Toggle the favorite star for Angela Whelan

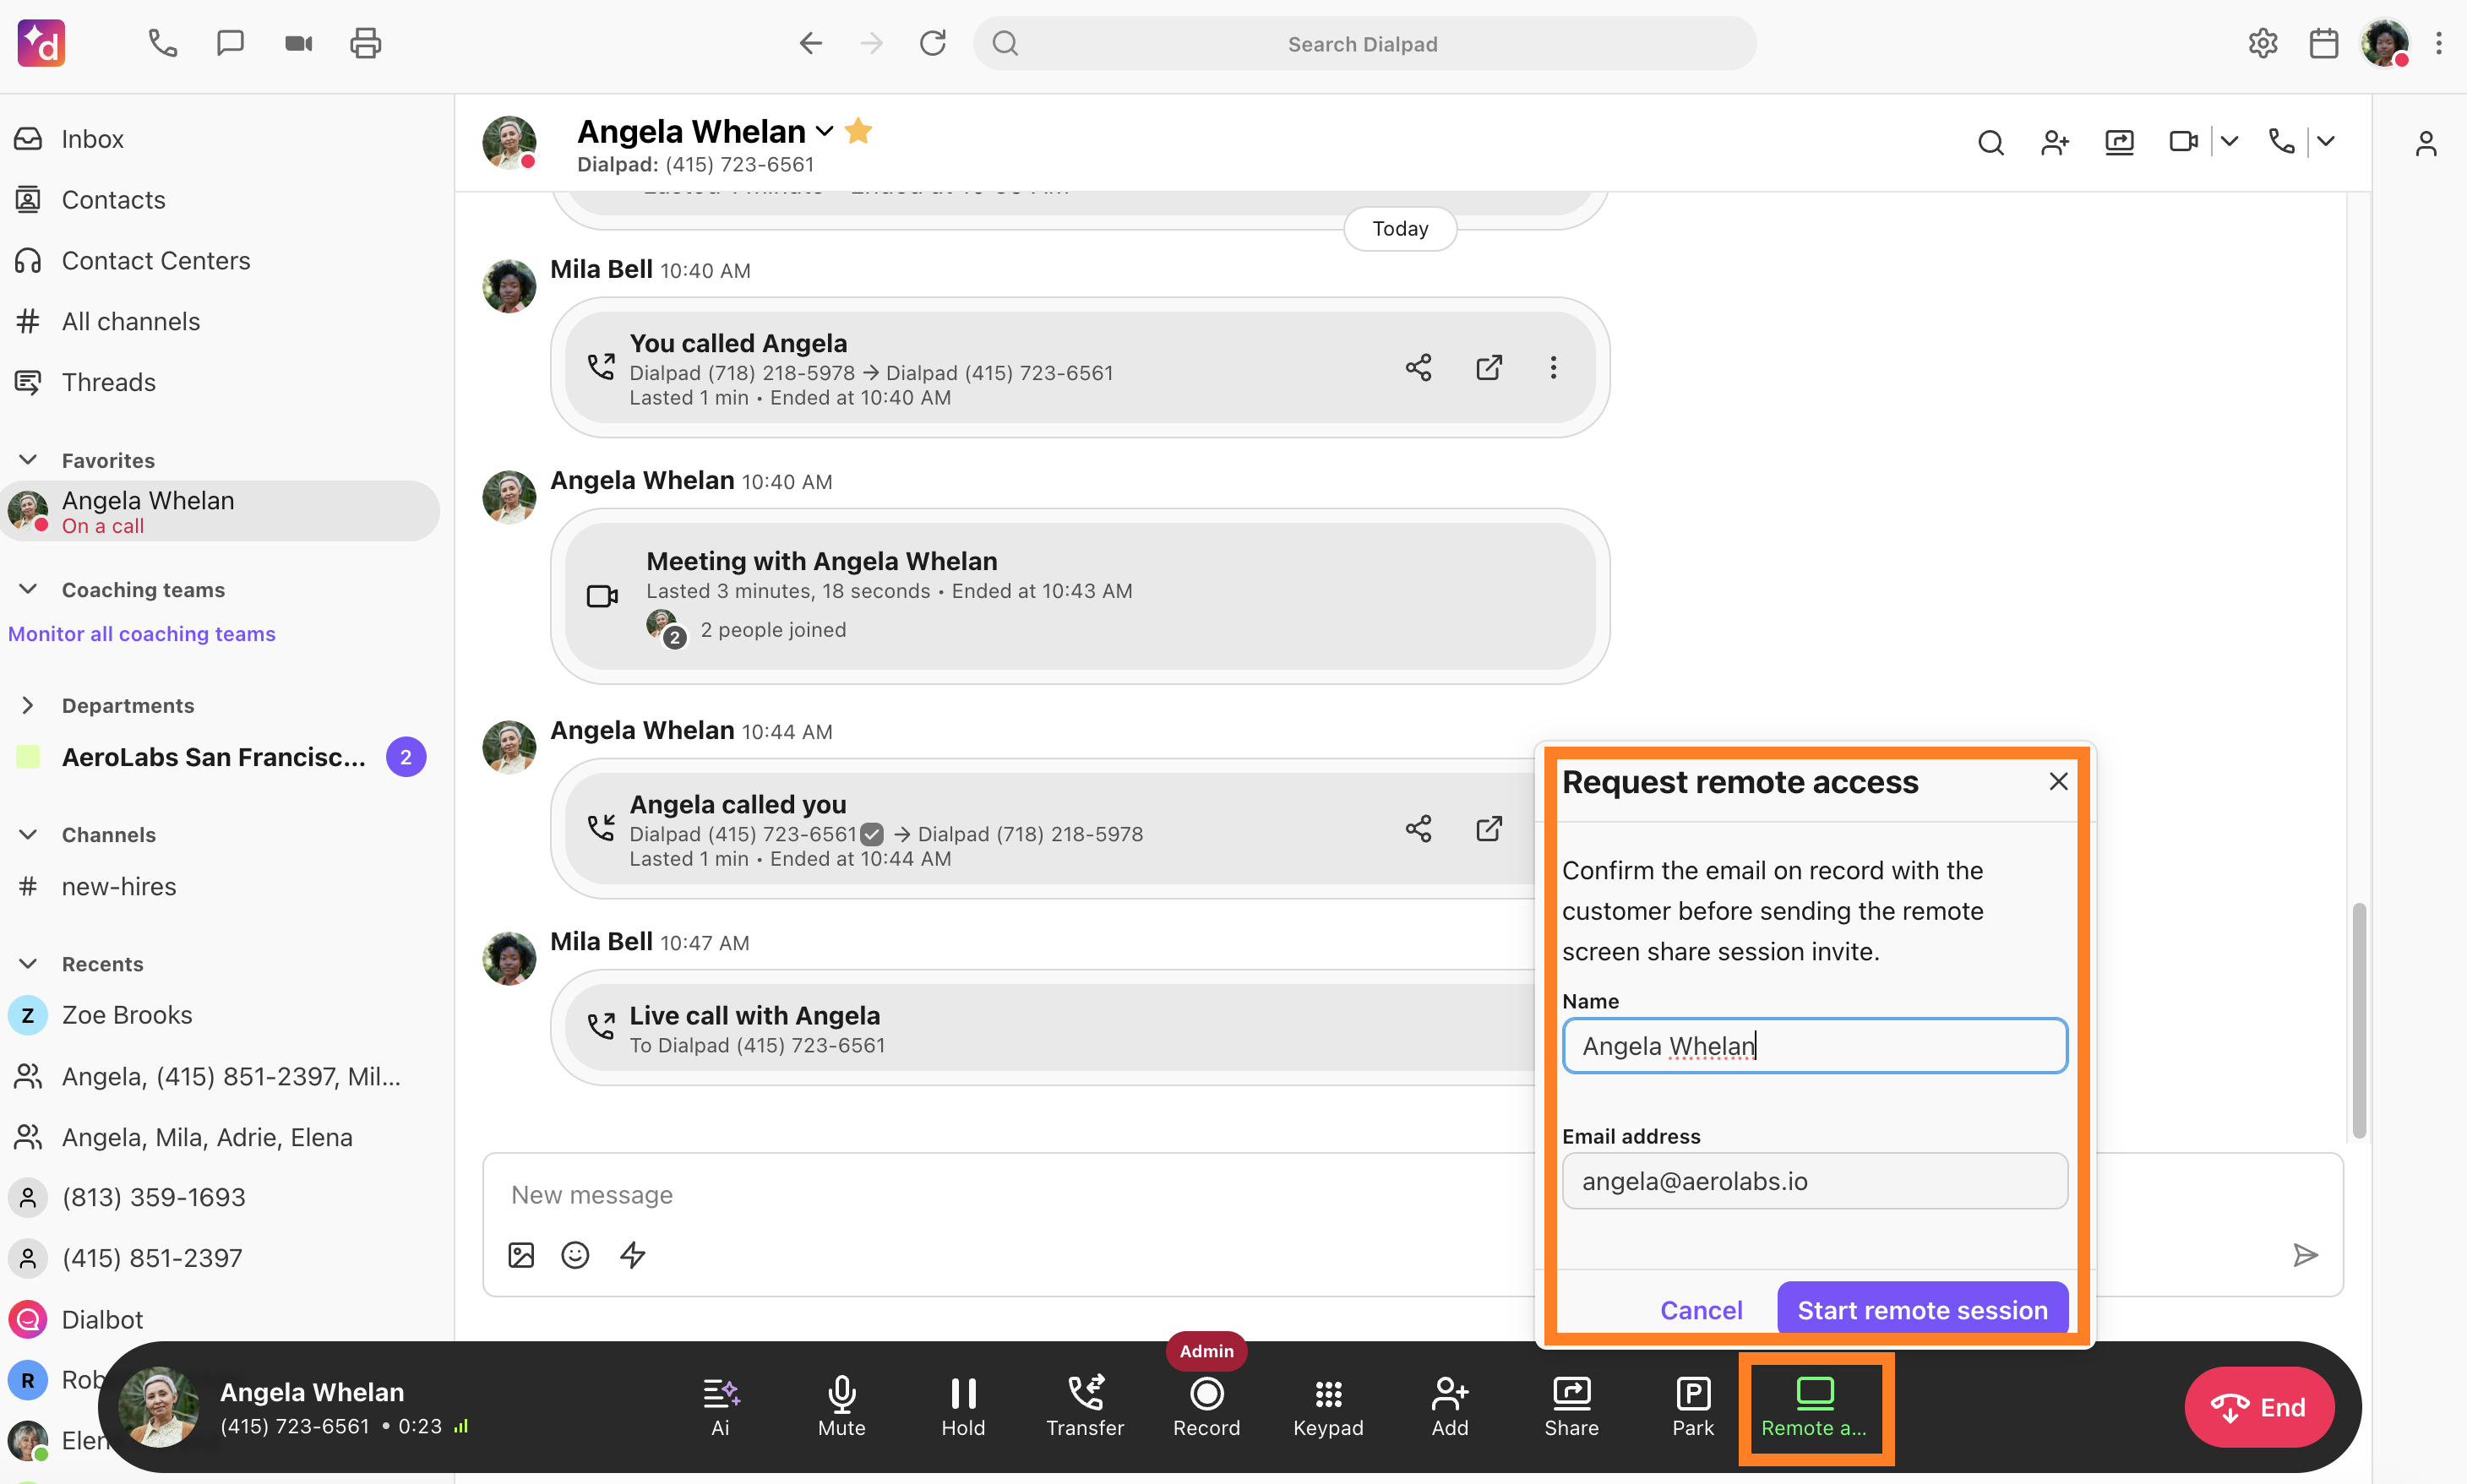click(x=858, y=131)
